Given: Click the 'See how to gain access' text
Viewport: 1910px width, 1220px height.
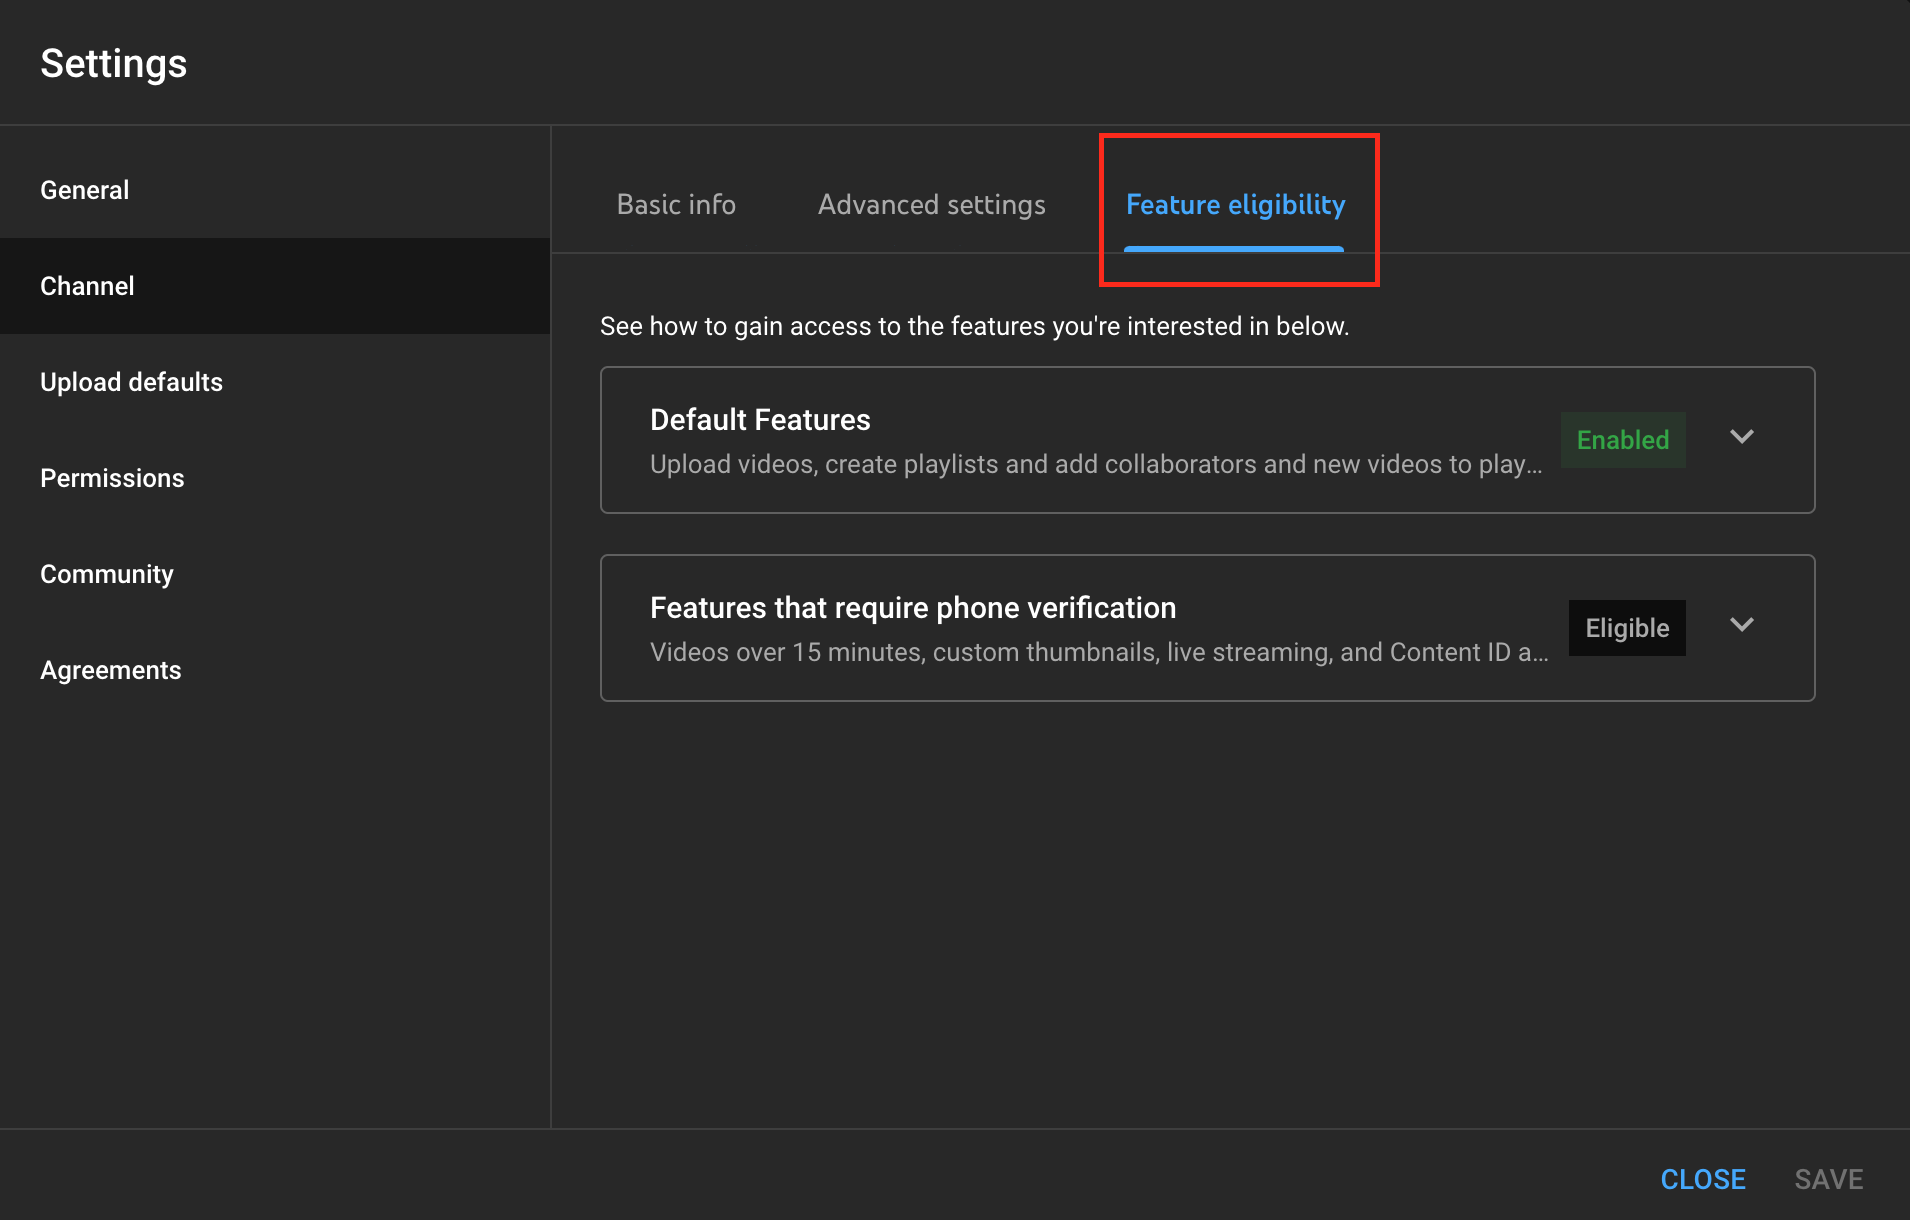Looking at the screenshot, I should pos(974,327).
